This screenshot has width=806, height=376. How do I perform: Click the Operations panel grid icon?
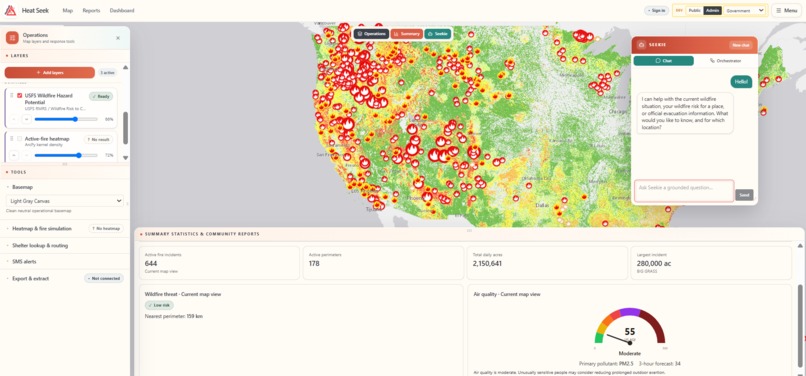(x=12, y=38)
